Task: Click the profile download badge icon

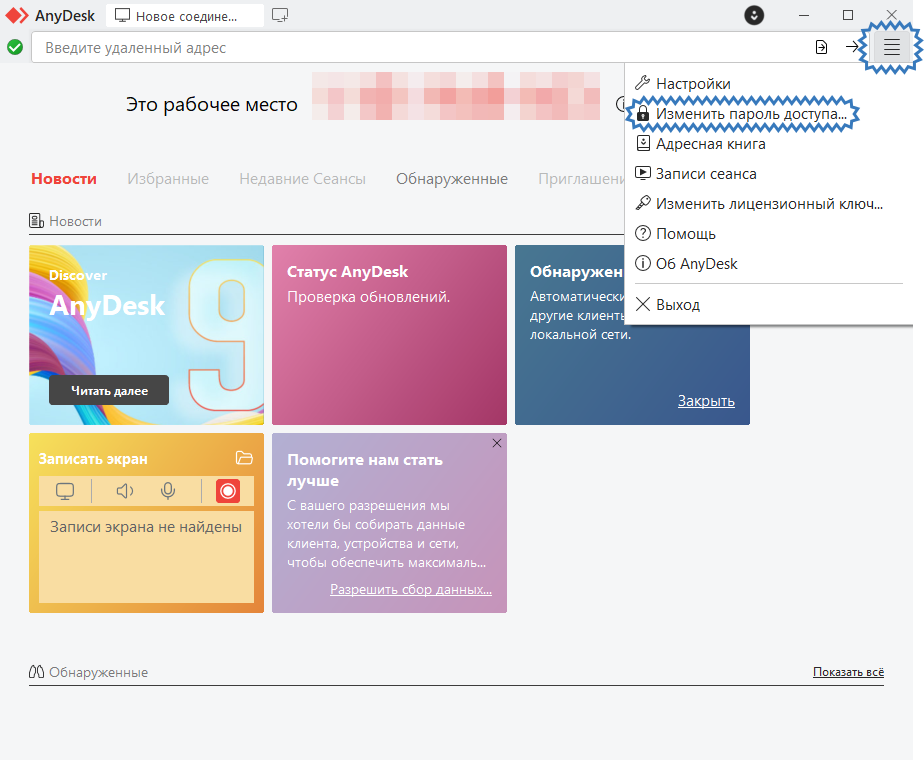Action: click(754, 15)
